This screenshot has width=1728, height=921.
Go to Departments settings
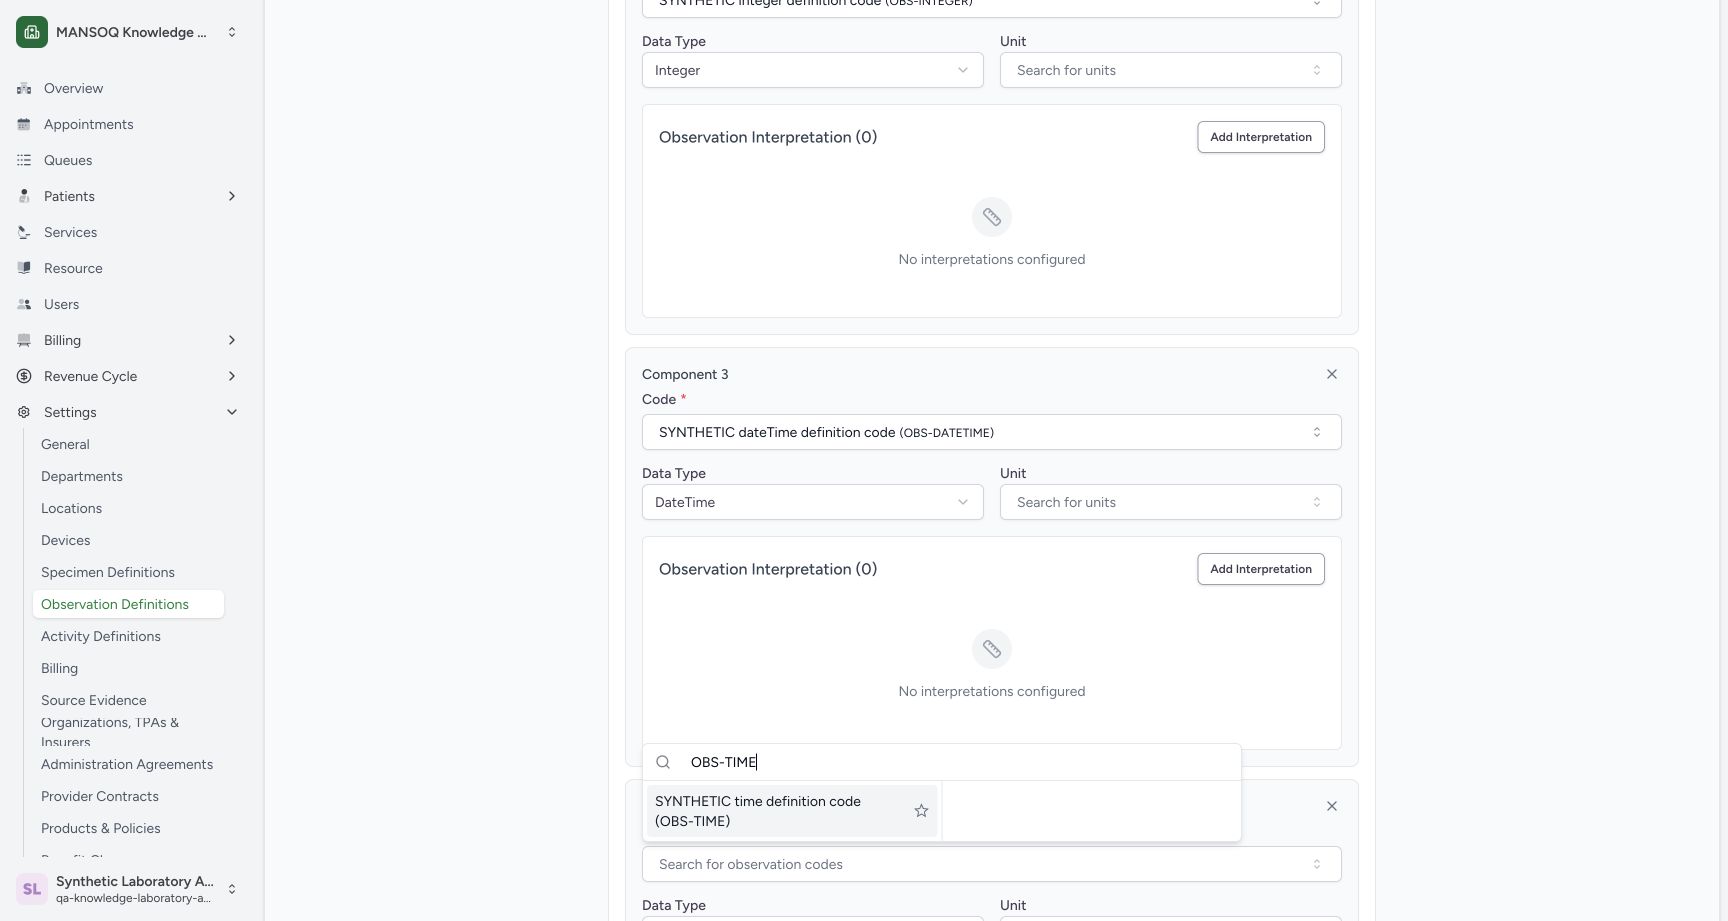82,476
